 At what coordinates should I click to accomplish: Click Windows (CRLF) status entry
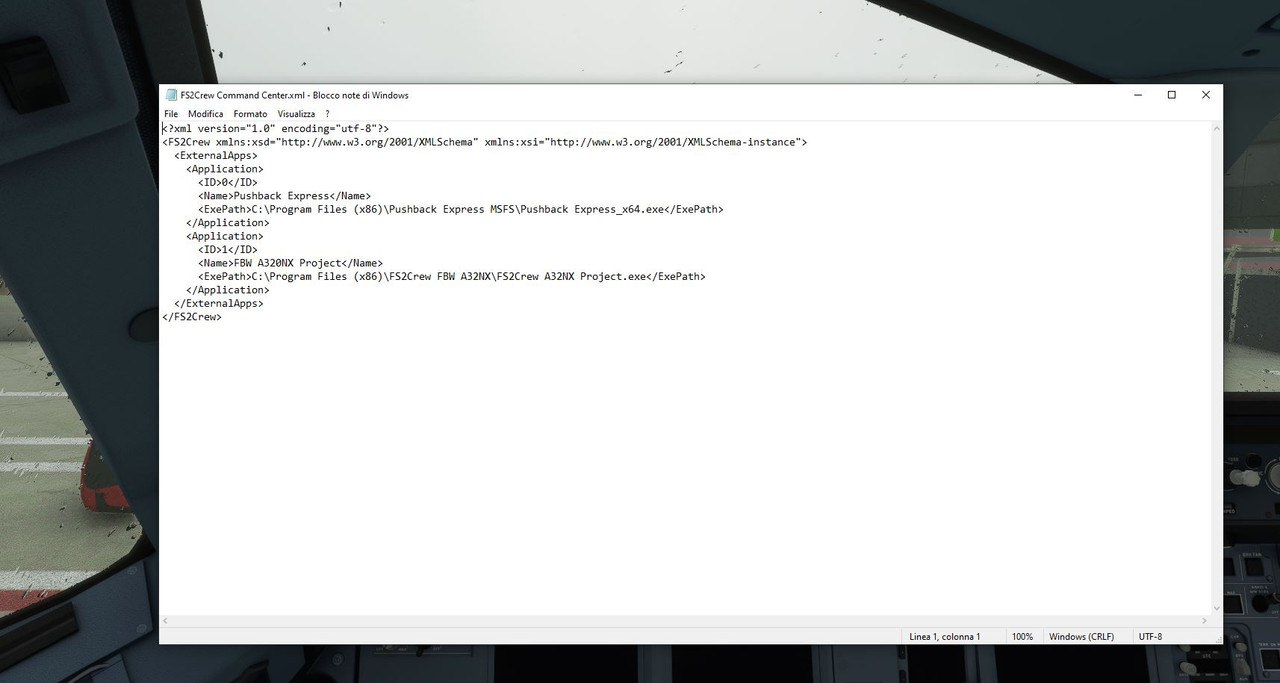pyautogui.click(x=1081, y=636)
